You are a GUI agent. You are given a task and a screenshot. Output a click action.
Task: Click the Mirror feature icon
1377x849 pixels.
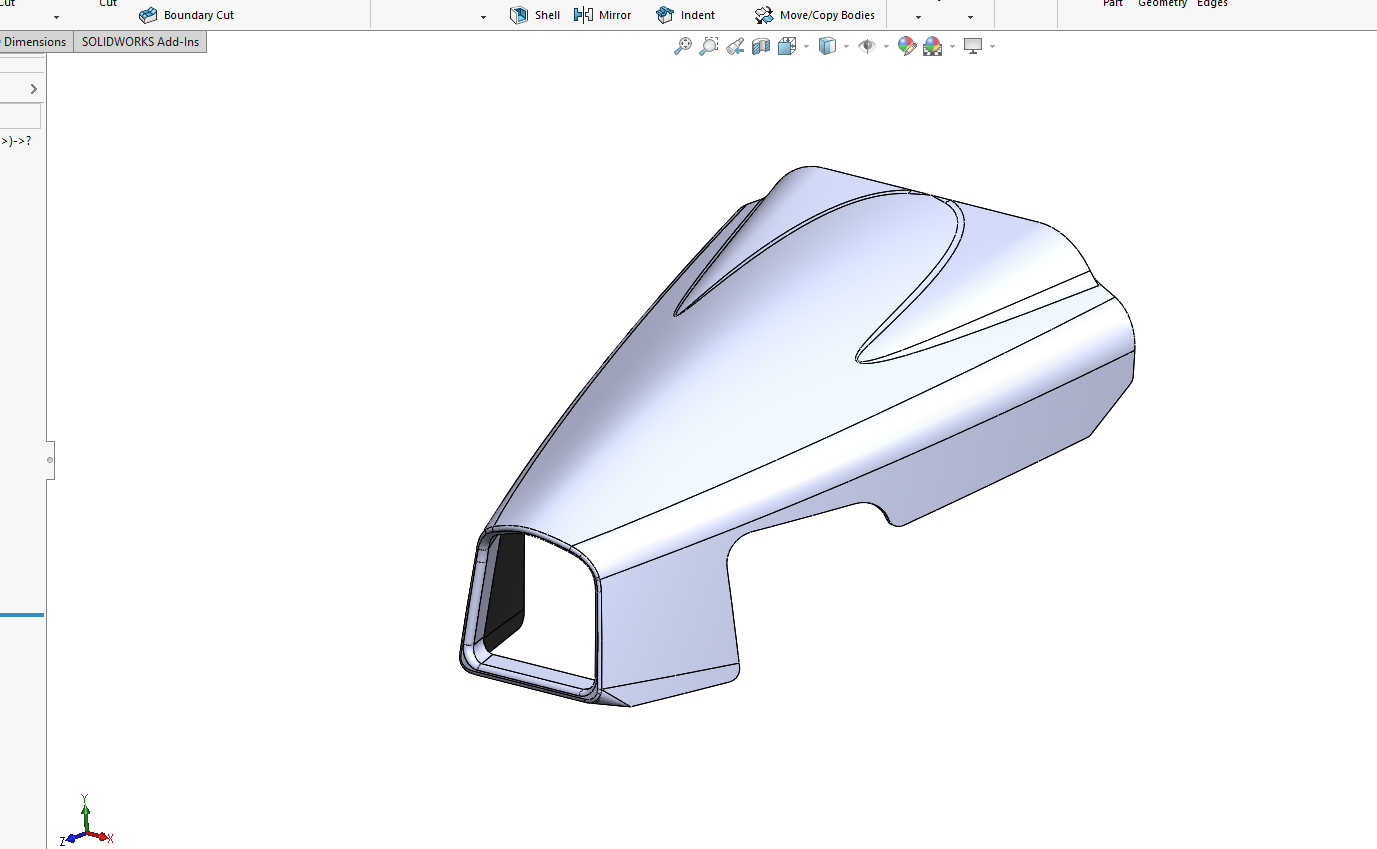pyautogui.click(x=583, y=15)
